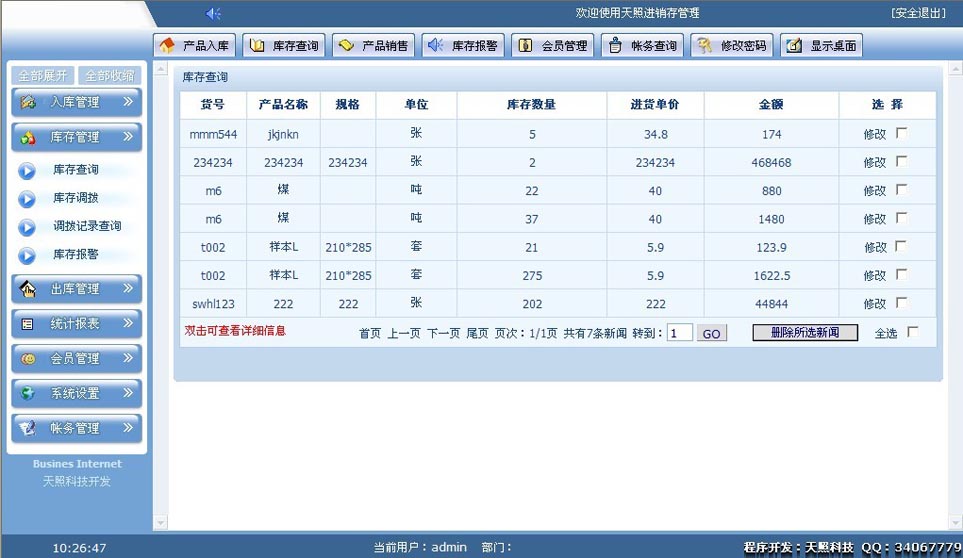
Task: Go to 首页 in pagination
Action: [370, 333]
